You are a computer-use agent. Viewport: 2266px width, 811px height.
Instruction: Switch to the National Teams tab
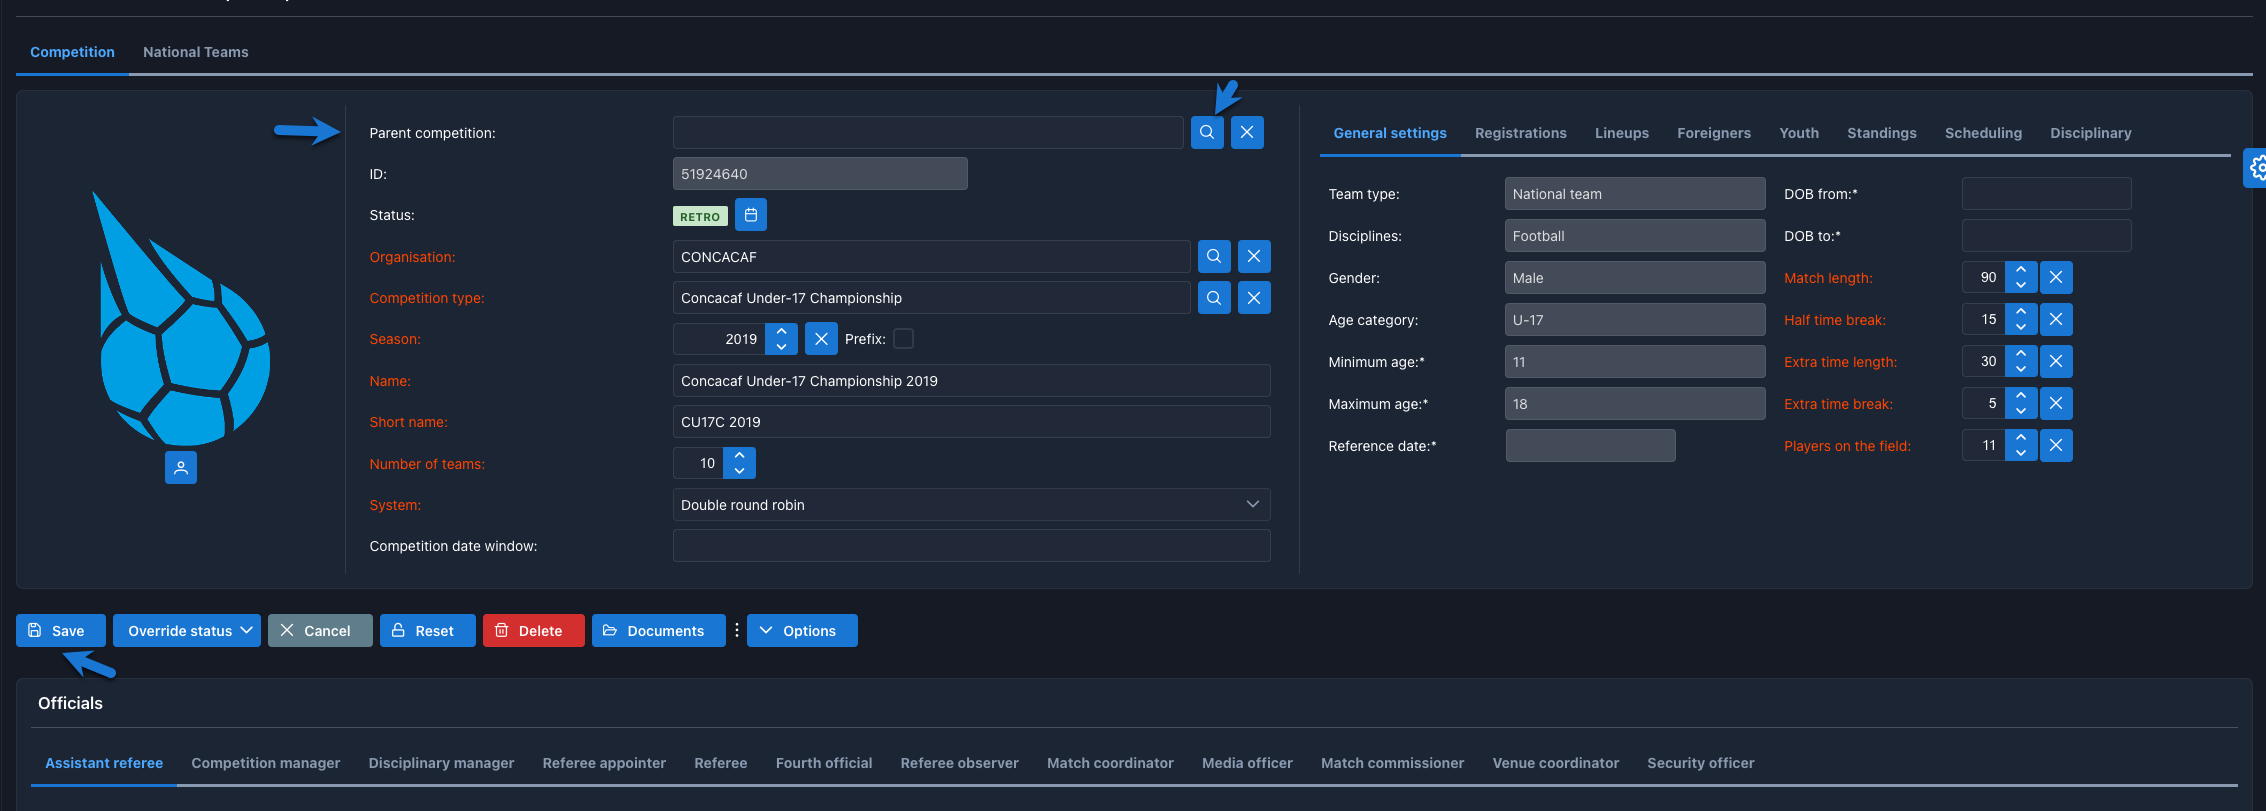196,52
